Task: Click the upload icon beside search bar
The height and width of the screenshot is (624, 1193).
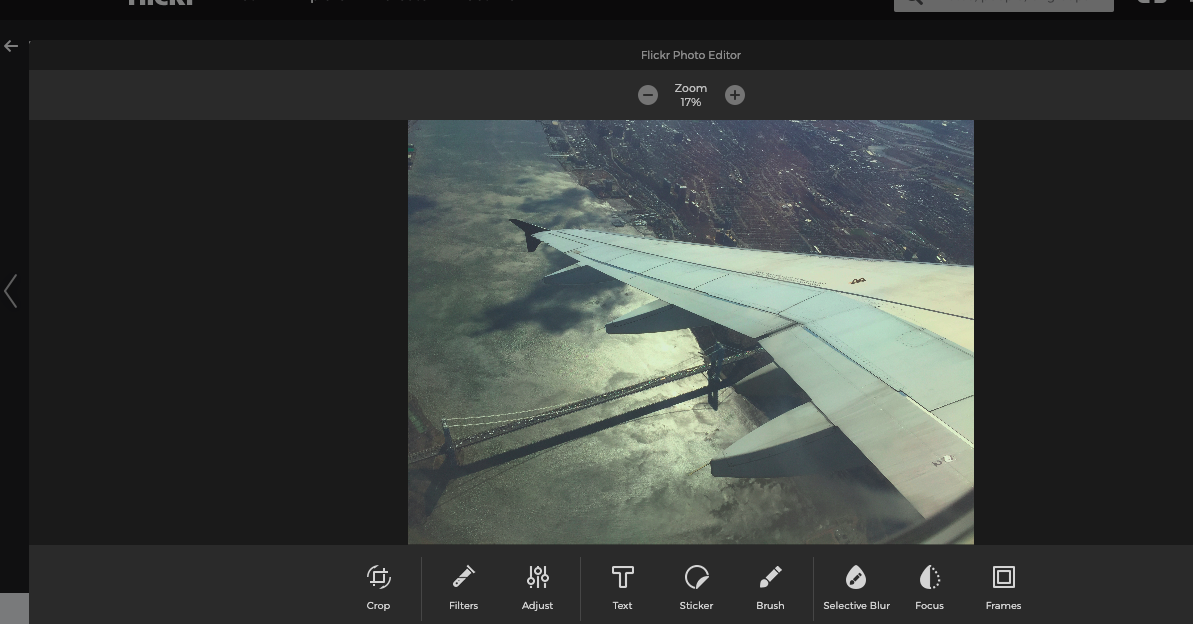Action: 1151,3
